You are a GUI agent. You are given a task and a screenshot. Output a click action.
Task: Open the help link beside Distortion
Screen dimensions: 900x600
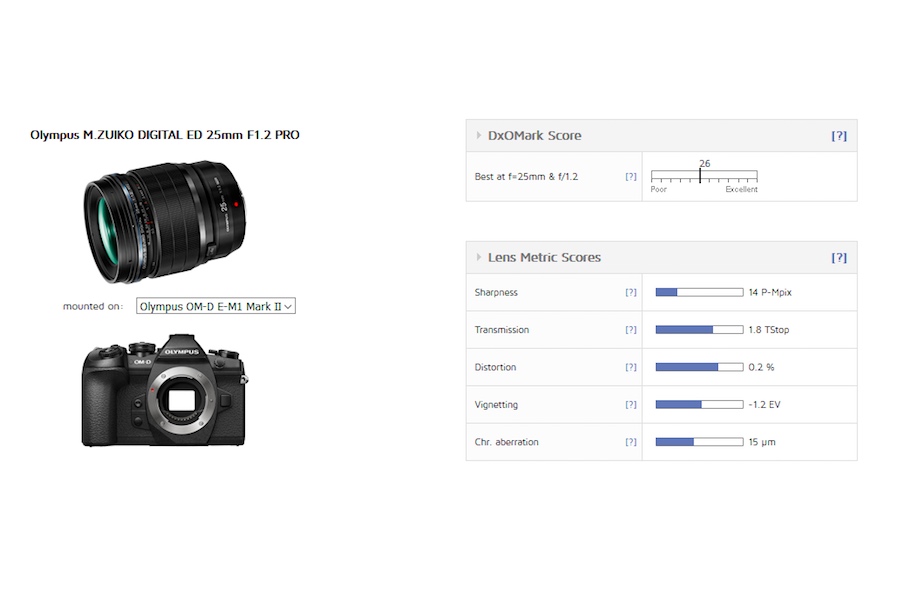[x=630, y=367]
